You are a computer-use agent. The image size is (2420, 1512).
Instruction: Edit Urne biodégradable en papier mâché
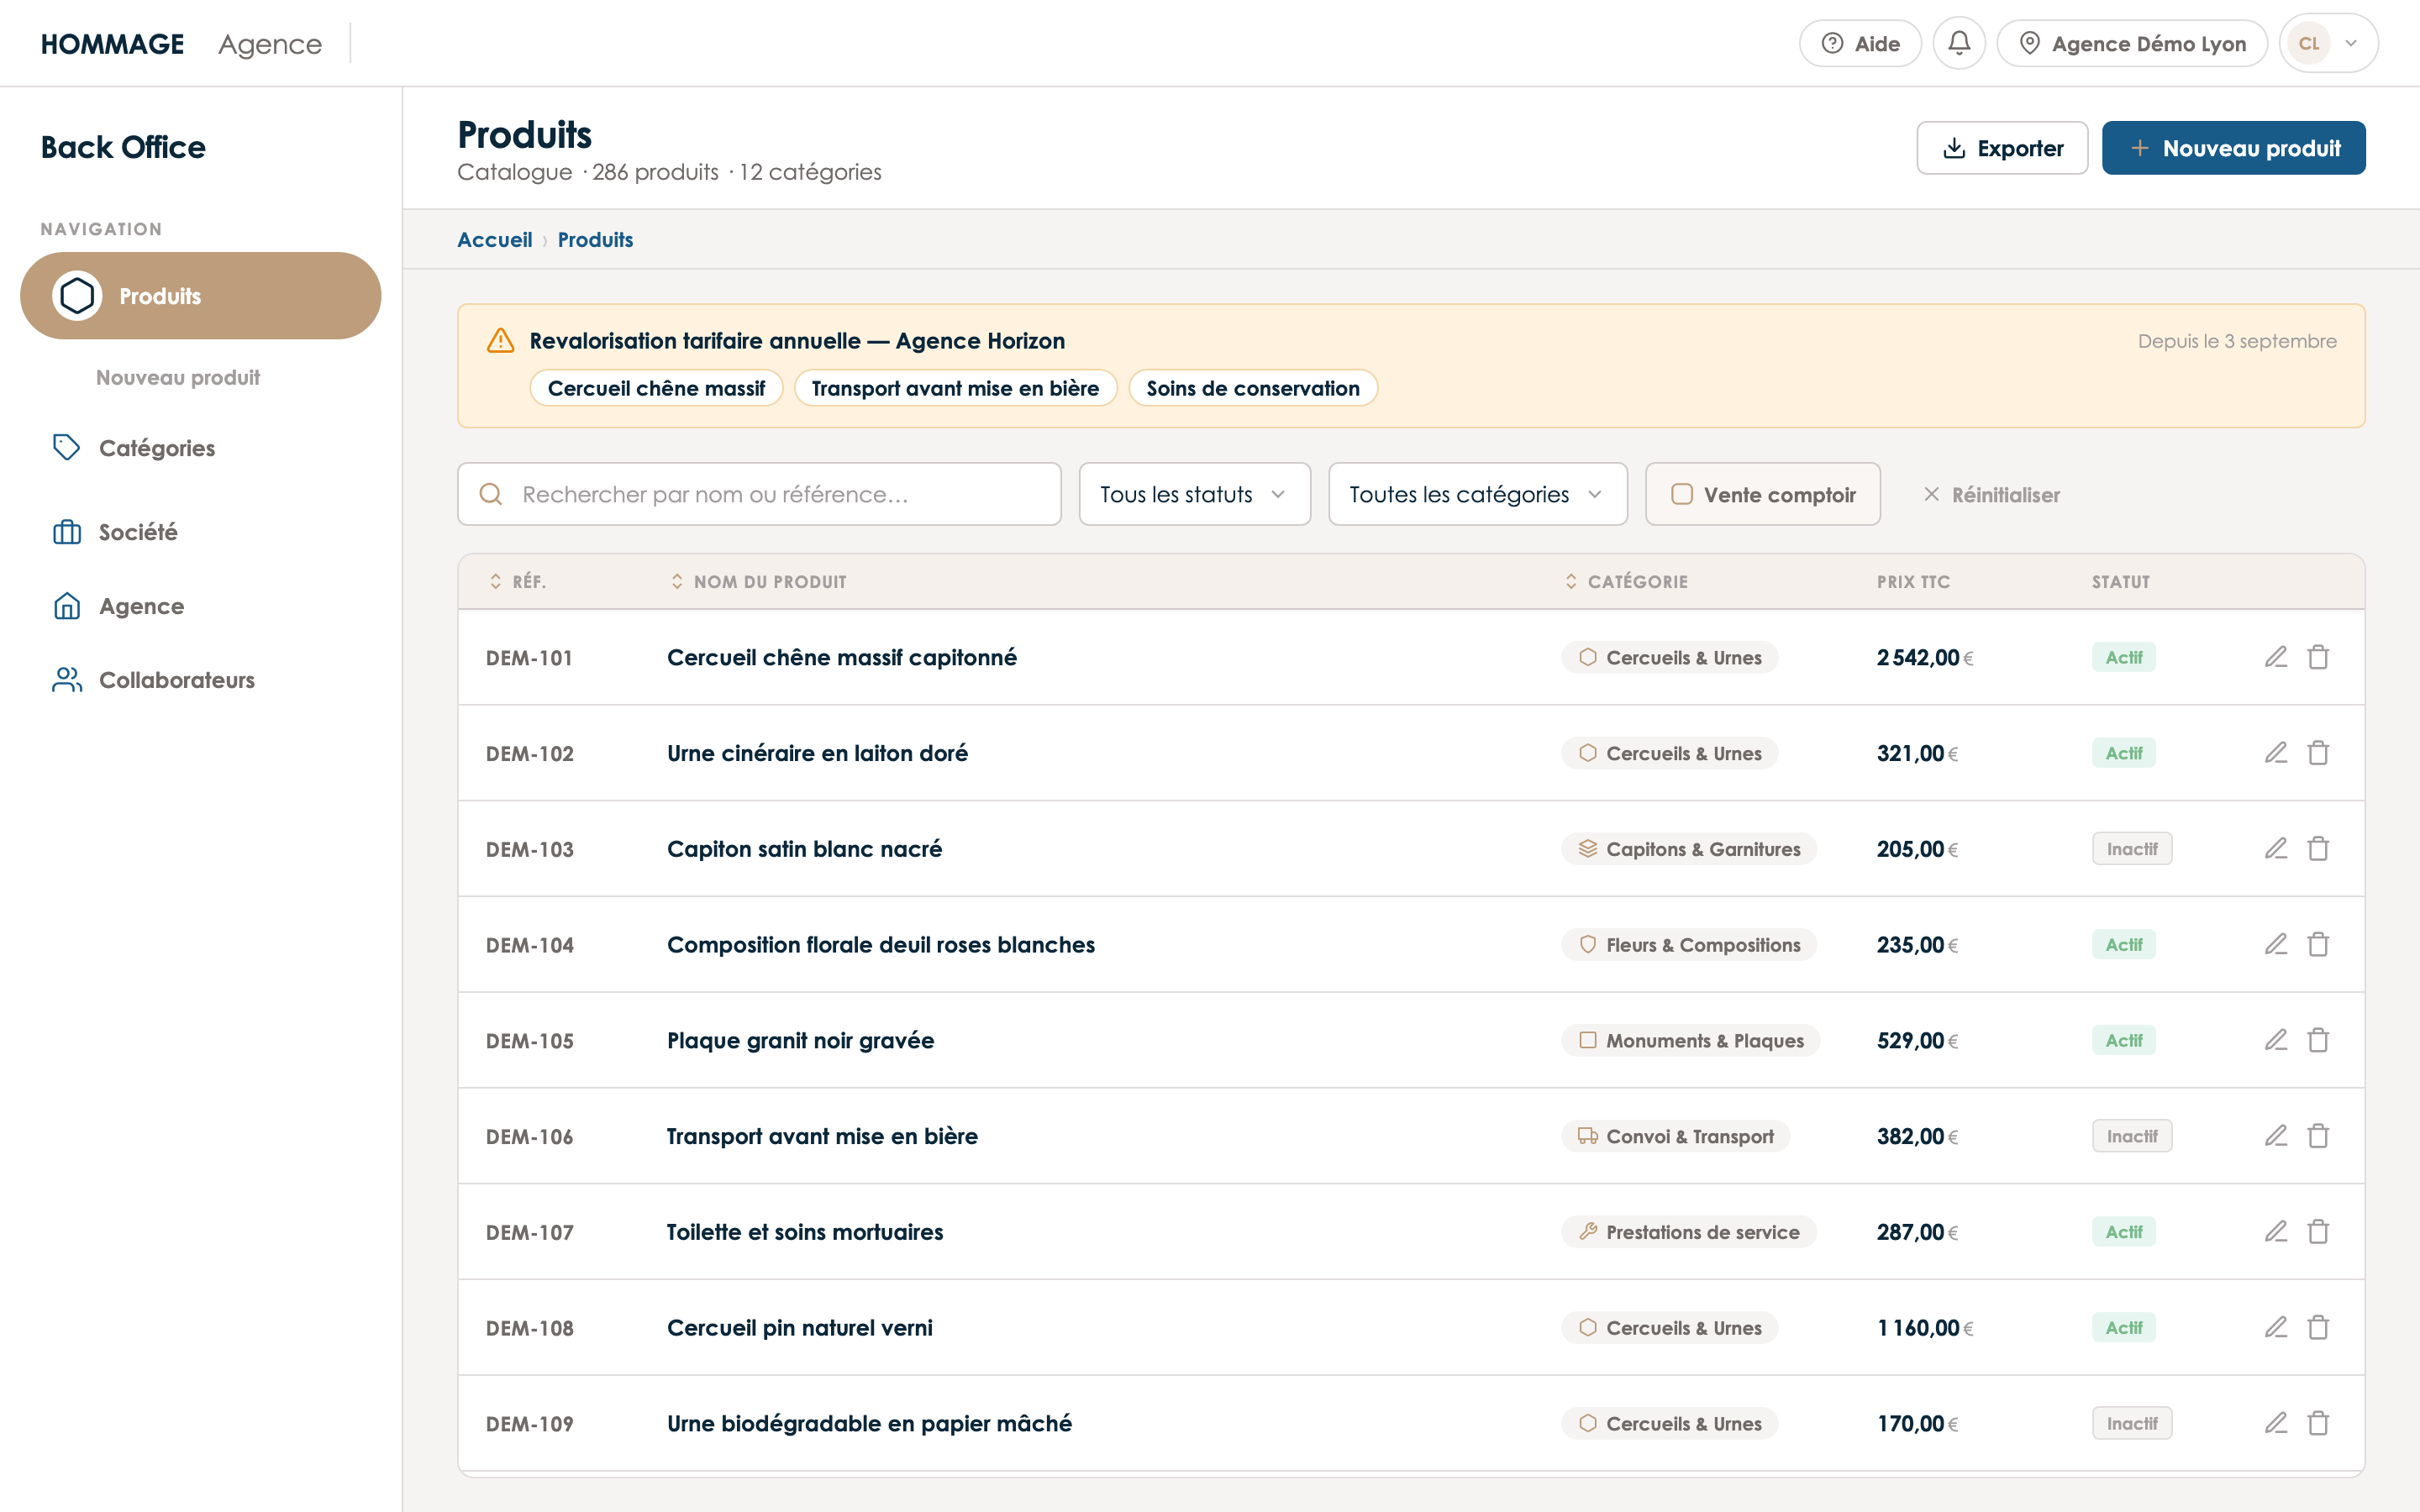coord(2276,1423)
